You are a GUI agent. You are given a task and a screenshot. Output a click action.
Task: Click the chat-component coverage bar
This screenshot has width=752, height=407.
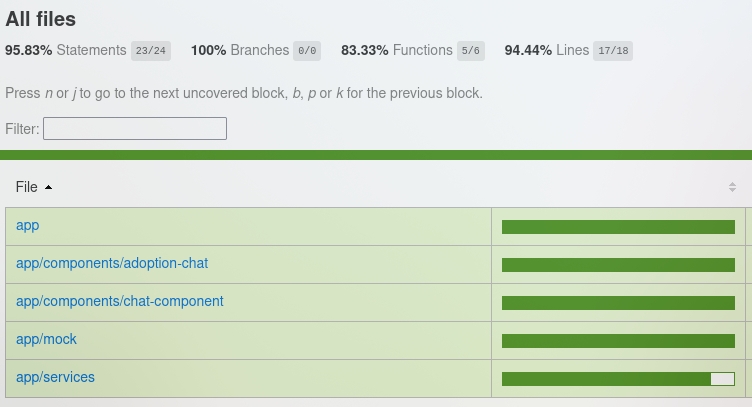tap(618, 303)
